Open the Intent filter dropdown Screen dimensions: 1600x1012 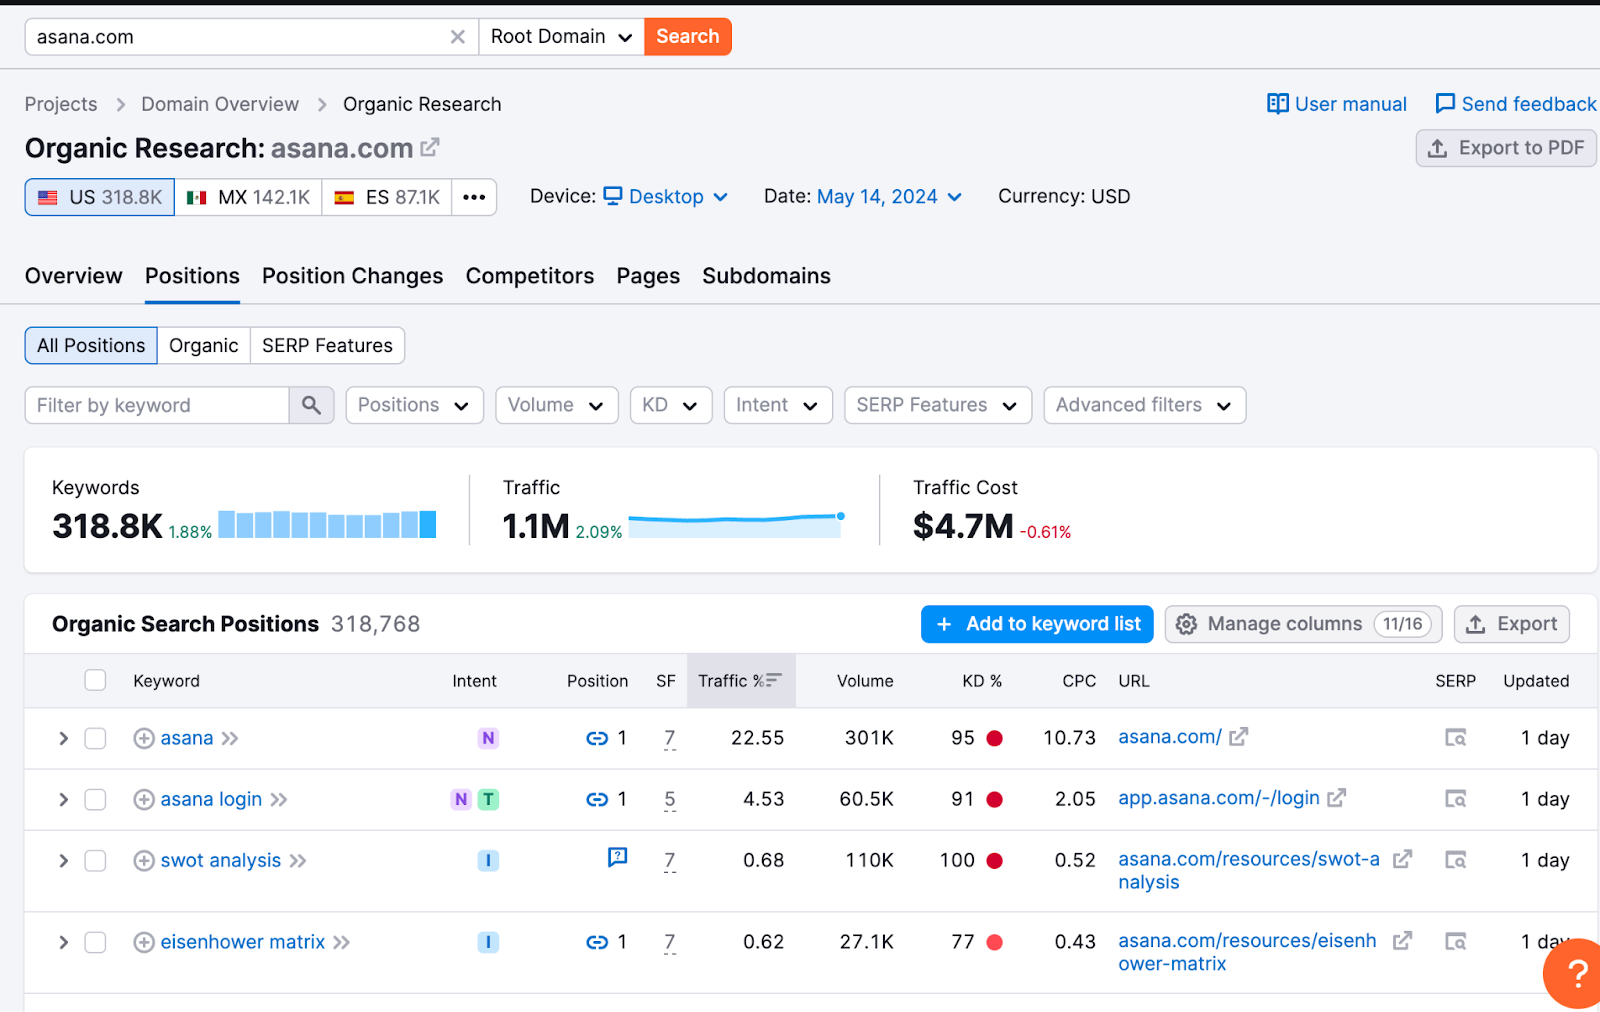point(777,405)
